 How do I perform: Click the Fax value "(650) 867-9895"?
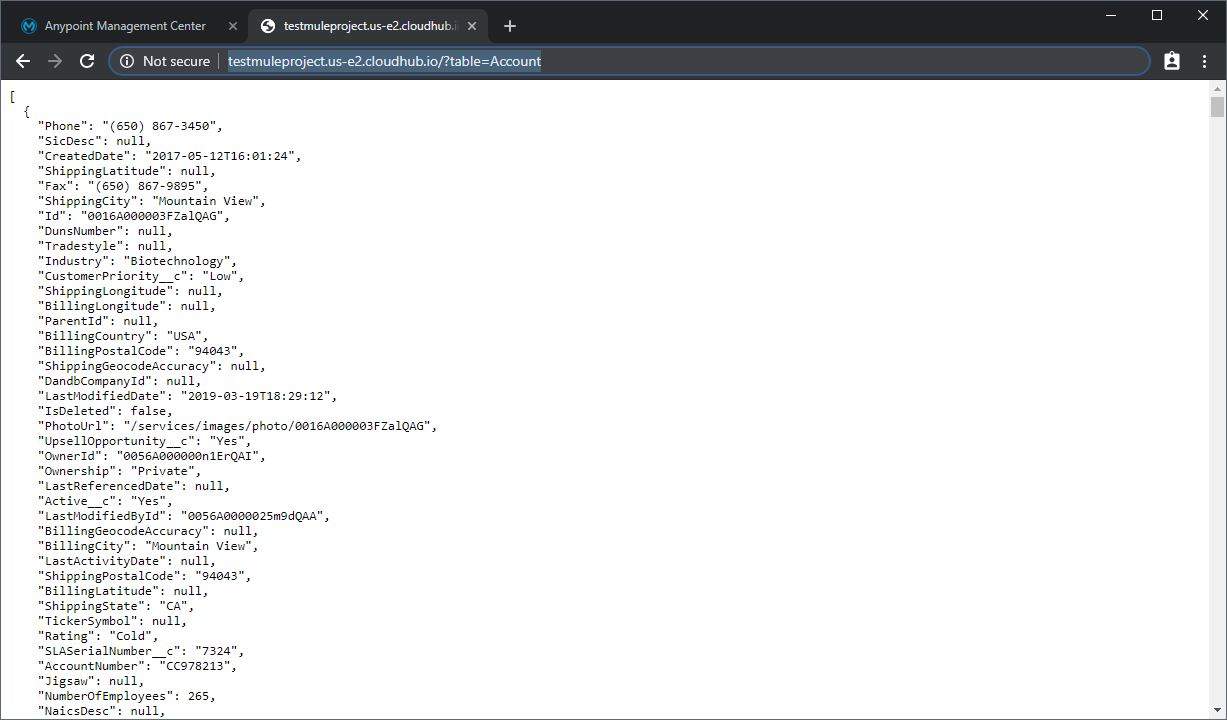[x=145, y=186]
